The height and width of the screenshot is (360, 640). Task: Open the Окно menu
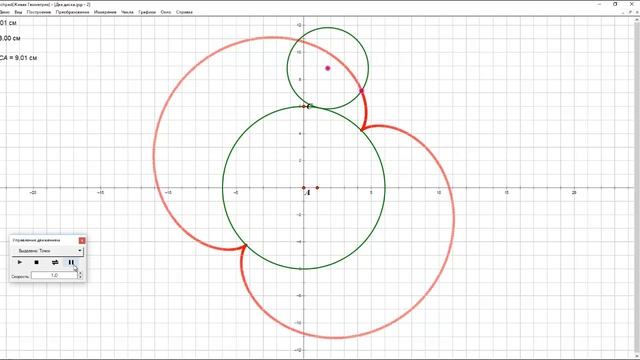(166, 12)
